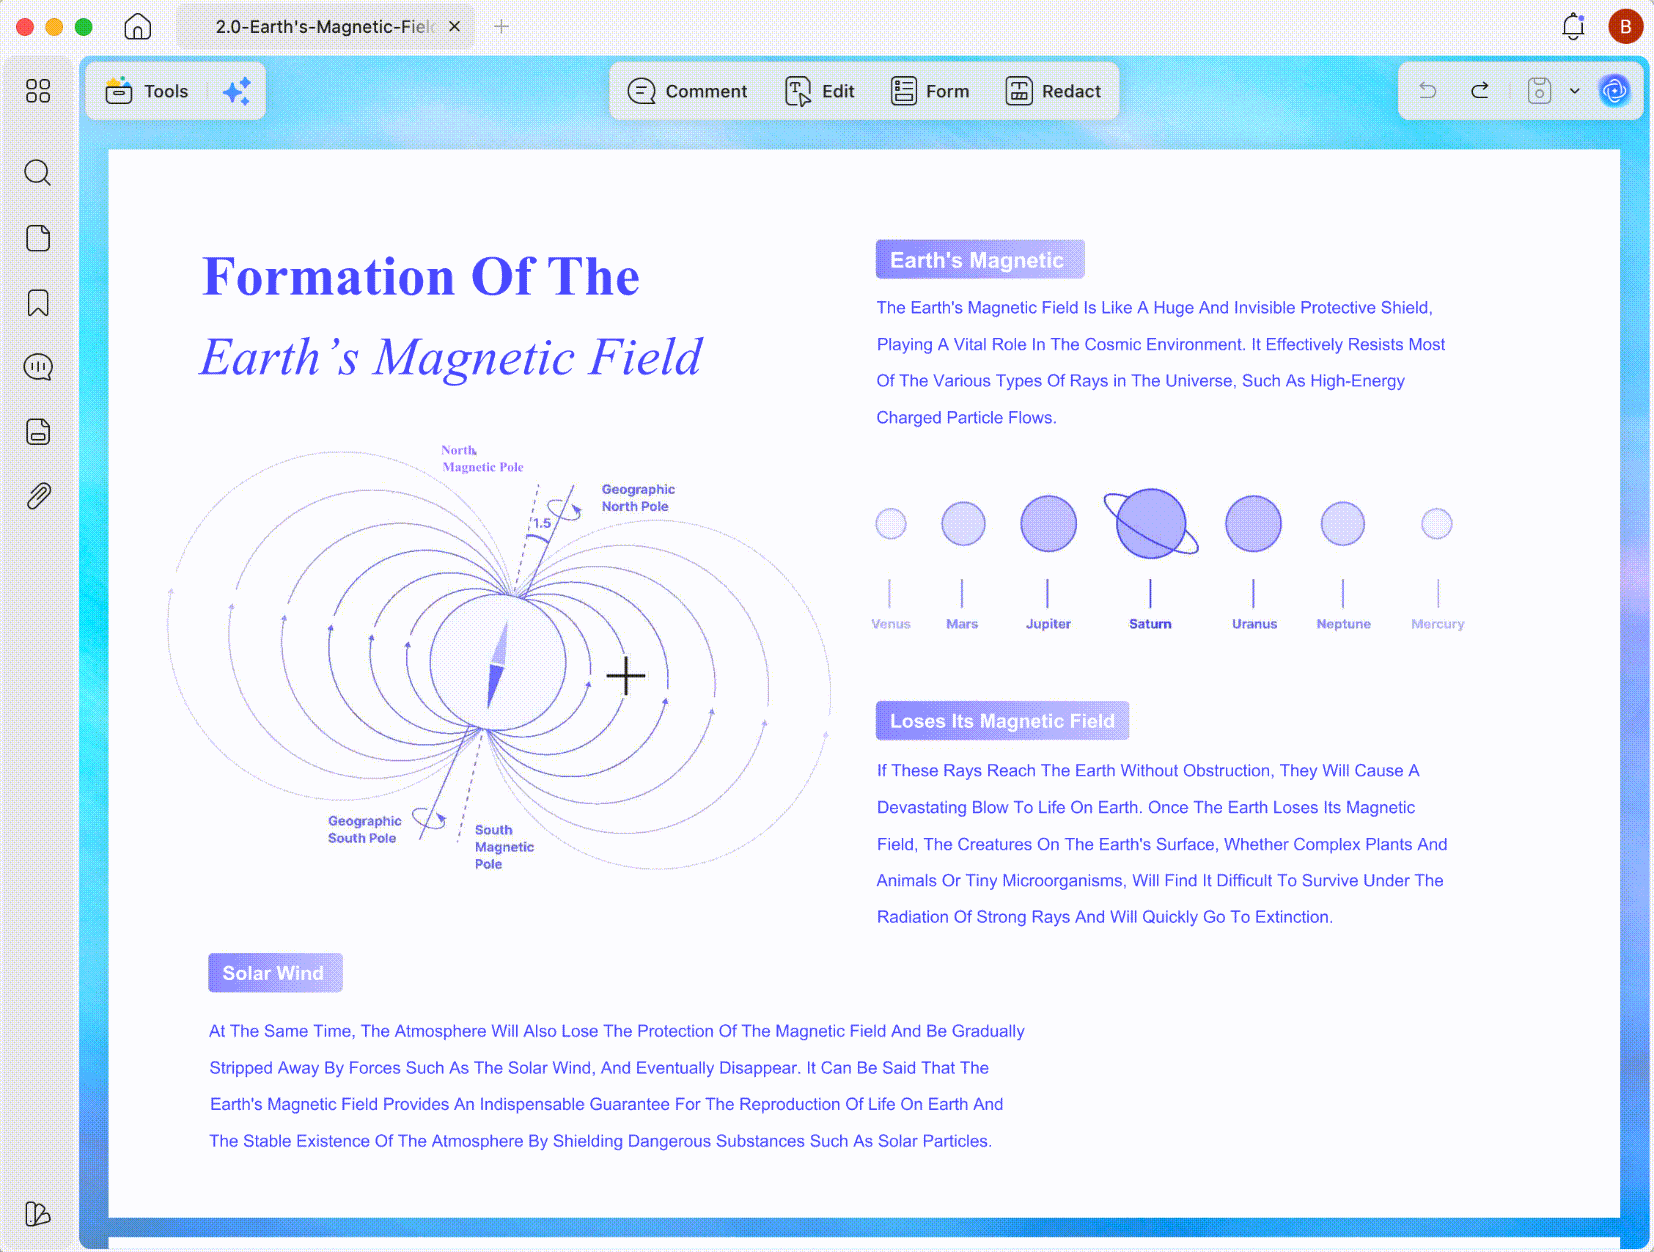
Task: Click the 'Earth's Magnetic' section heading
Action: [x=980, y=260]
